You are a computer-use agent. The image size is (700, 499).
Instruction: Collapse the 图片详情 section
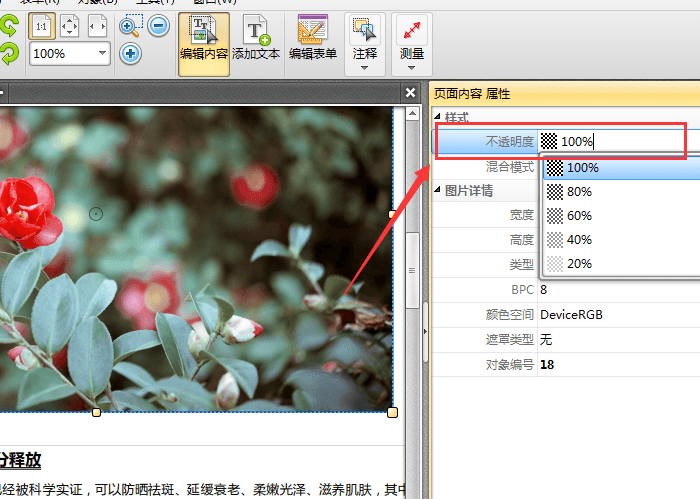(438, 190)
